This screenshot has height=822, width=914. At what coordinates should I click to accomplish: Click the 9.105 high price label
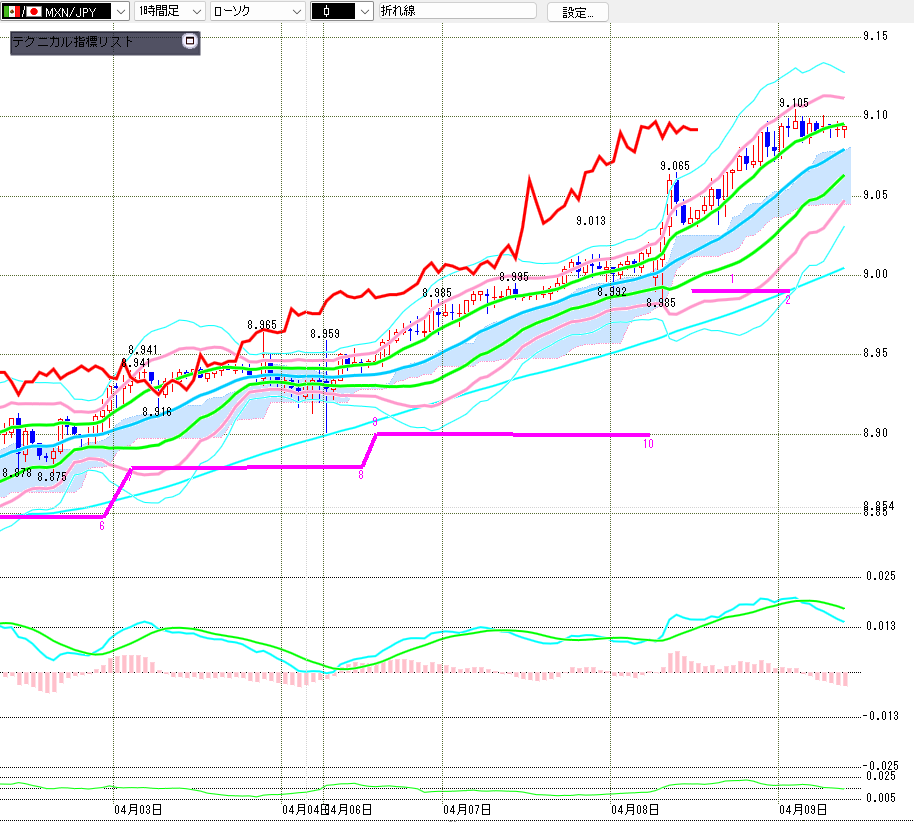[x=794, y=103]
